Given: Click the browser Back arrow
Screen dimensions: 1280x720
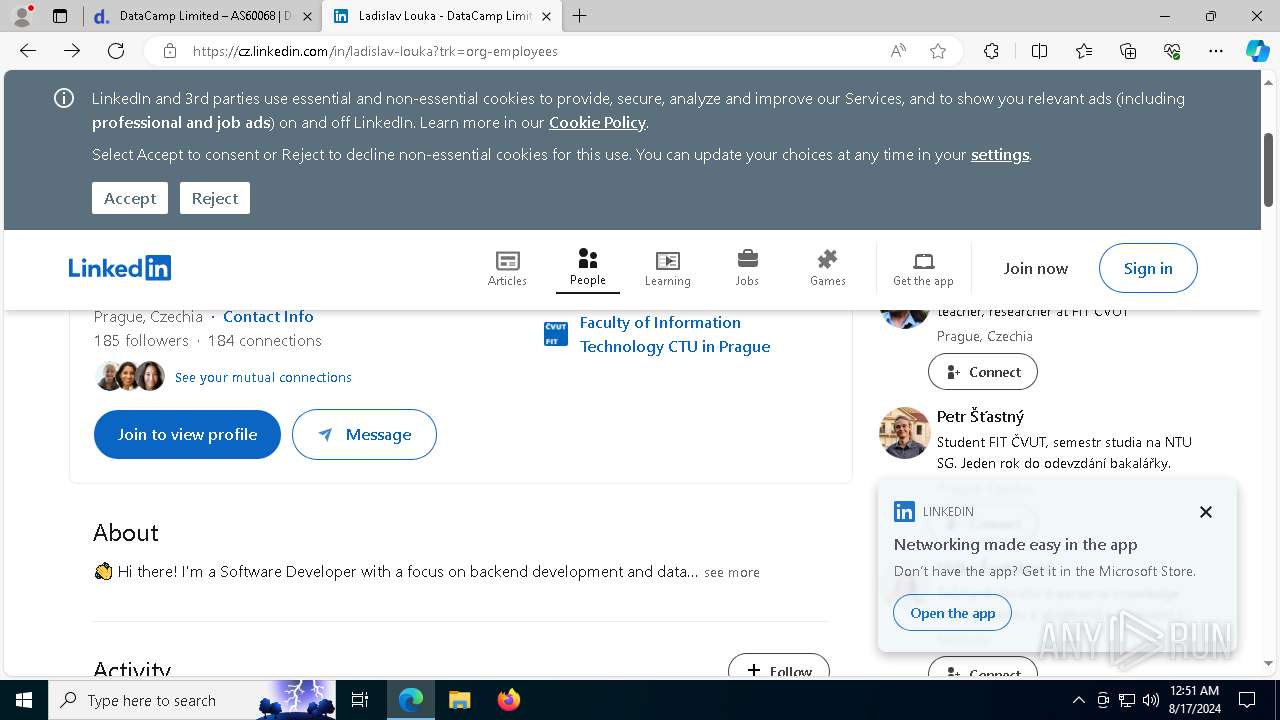Looking at the screenshot, I should click(28, 51).
